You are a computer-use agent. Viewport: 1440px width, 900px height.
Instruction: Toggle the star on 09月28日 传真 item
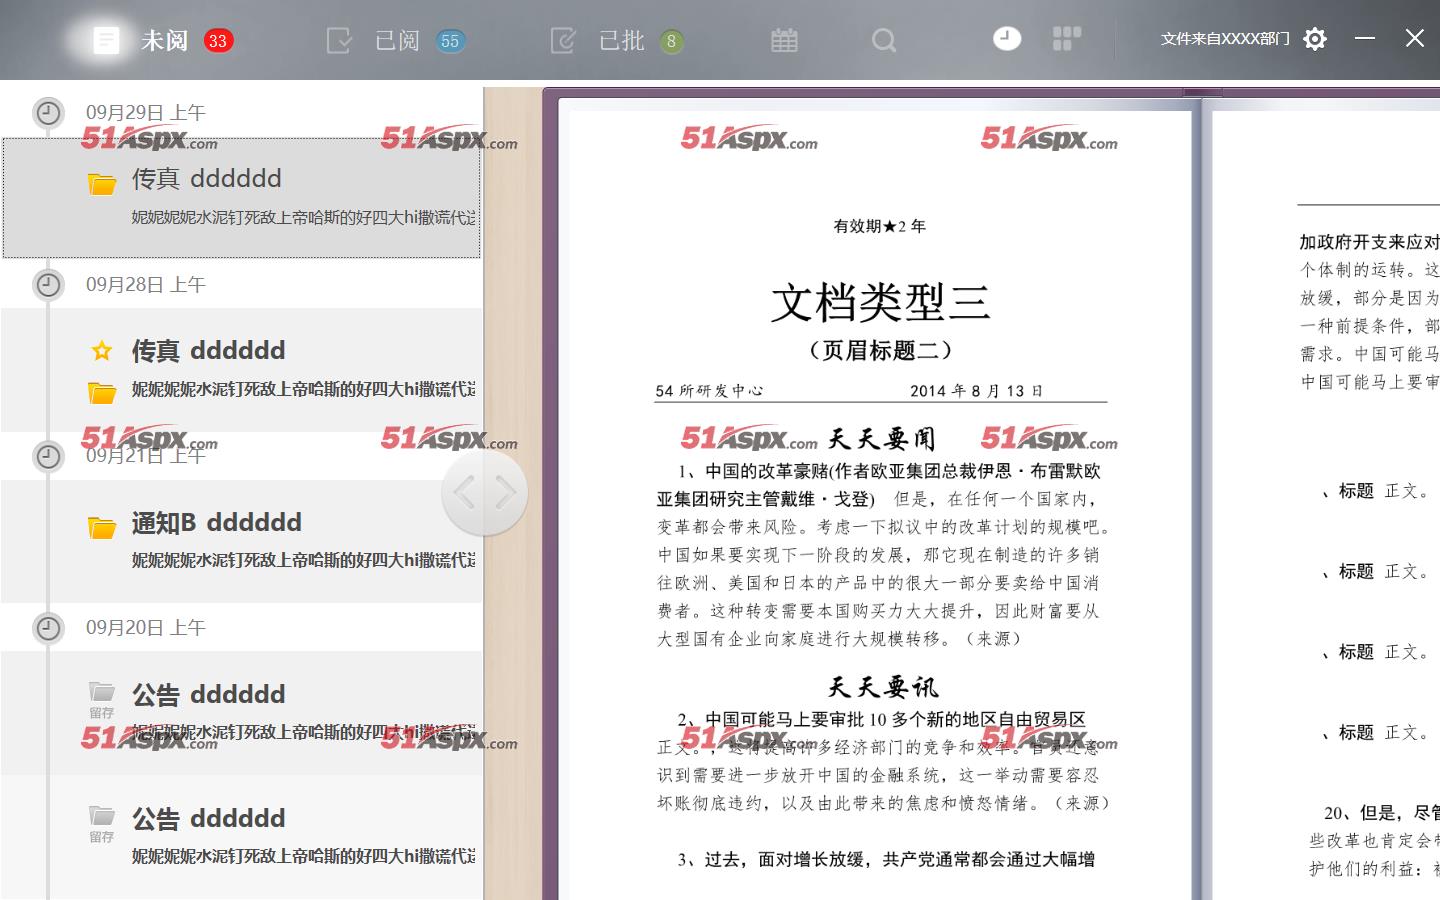[102, 350]
